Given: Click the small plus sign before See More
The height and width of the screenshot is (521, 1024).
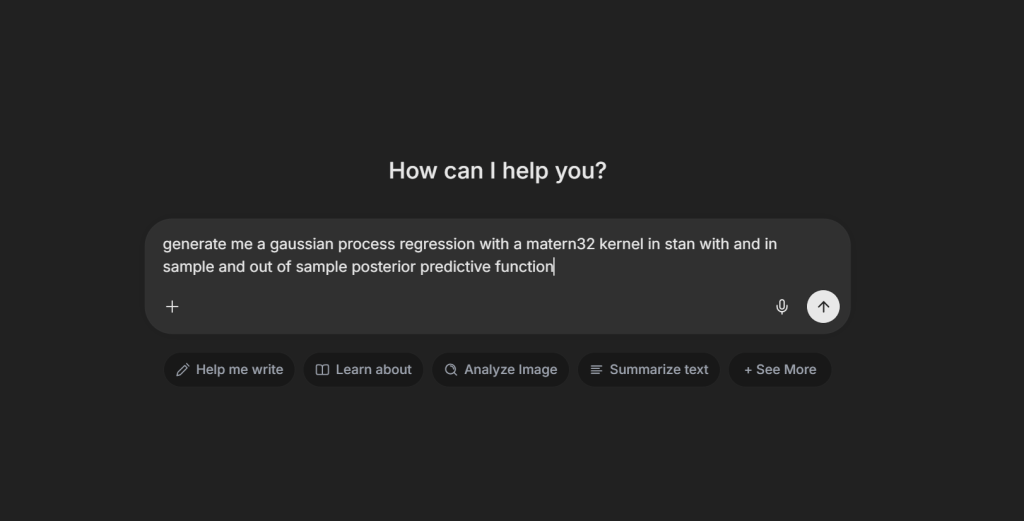Looking at the screenshot, I should pyautogui.click(x=748, y=370).
